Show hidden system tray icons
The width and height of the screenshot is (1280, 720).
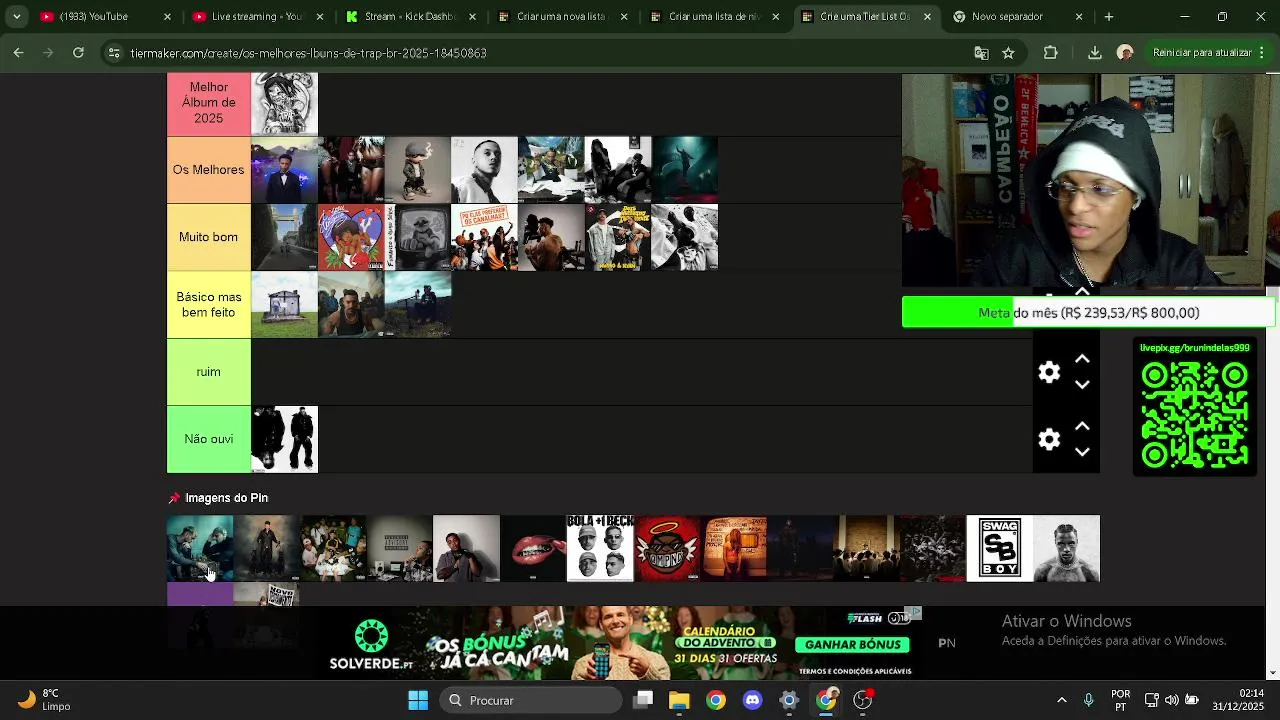coord(1061,700)
